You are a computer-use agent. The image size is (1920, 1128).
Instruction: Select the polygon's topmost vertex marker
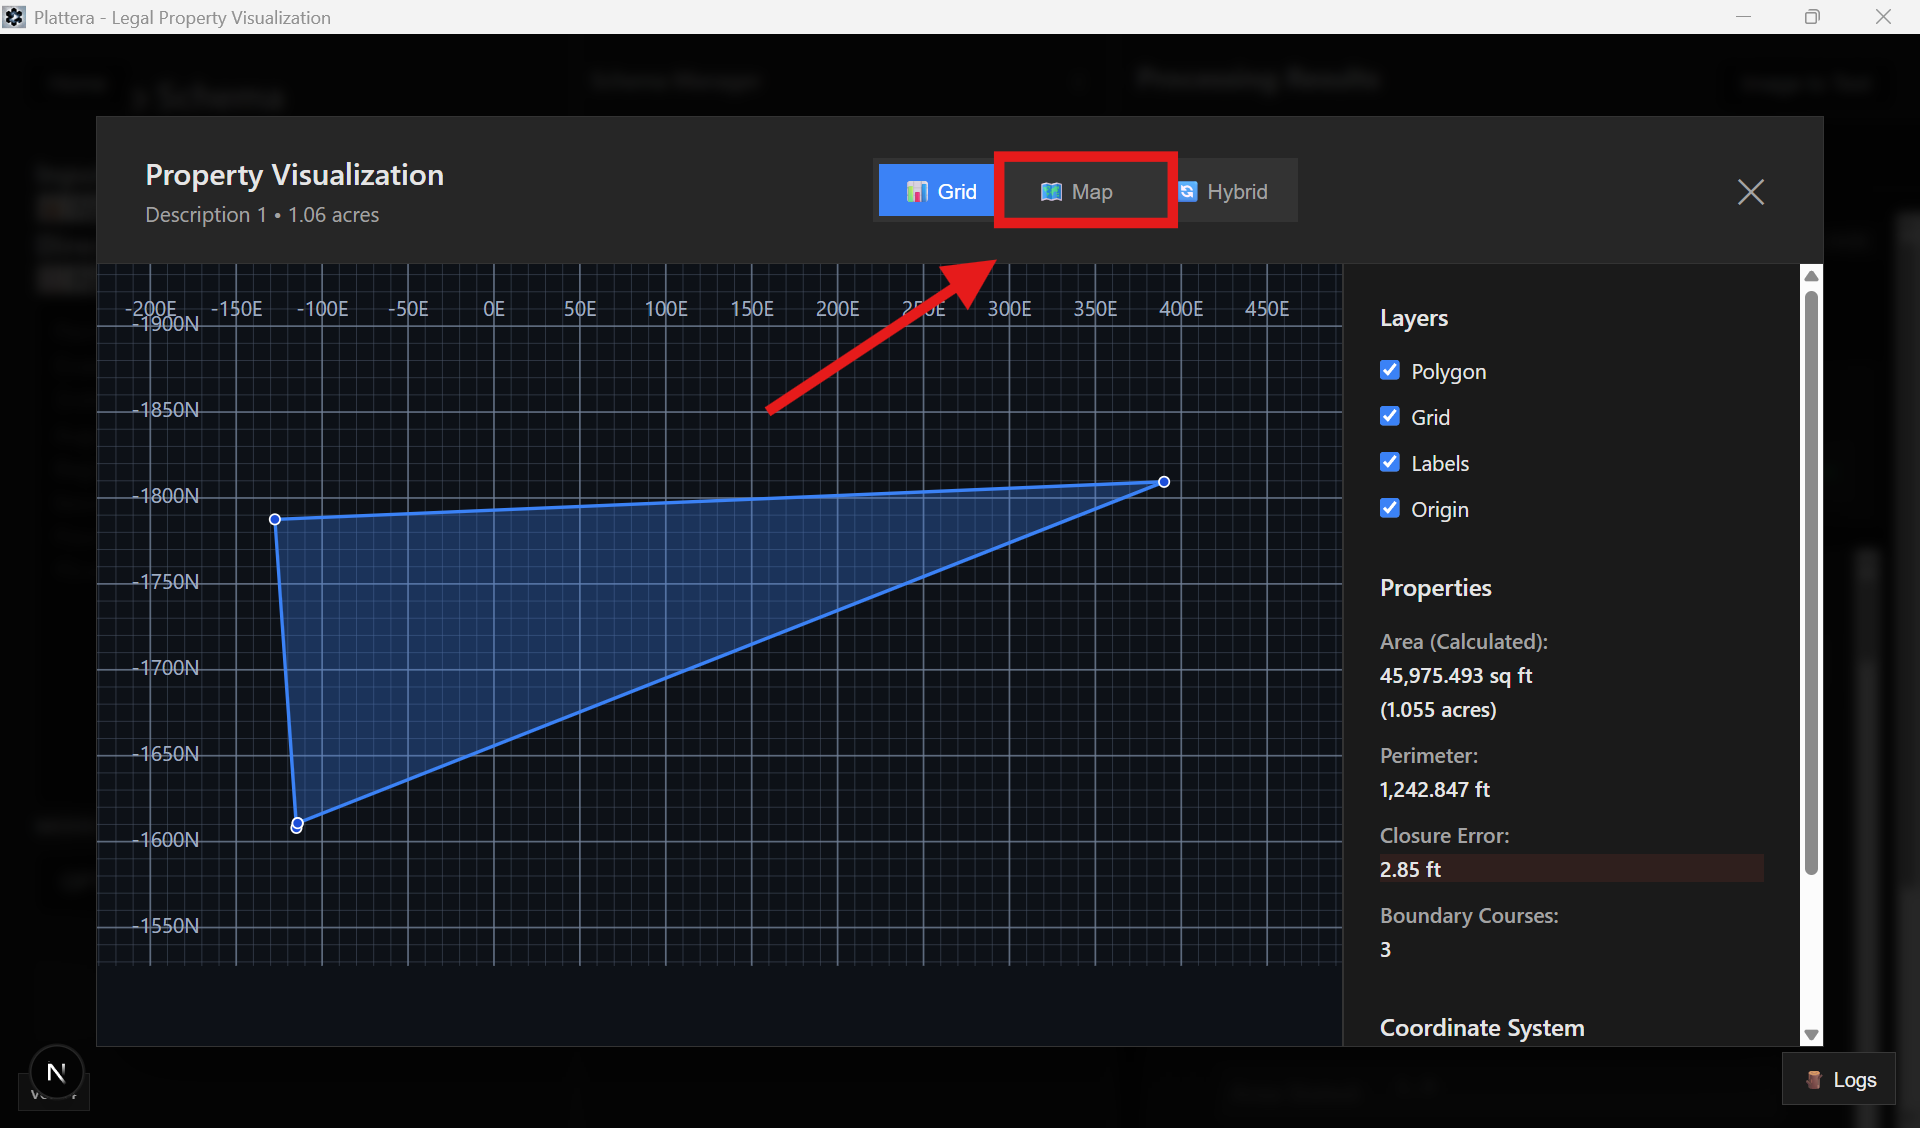(x=1163, y=481)
